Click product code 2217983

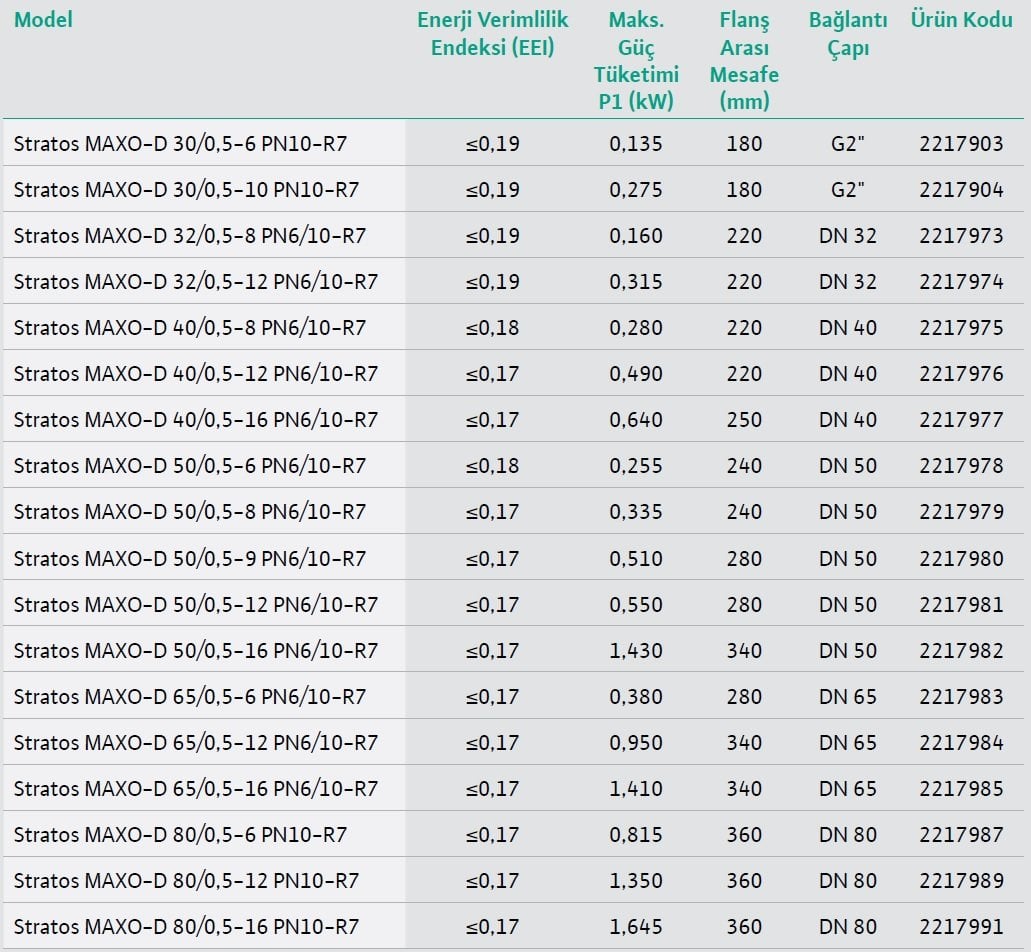click(961, 696)
